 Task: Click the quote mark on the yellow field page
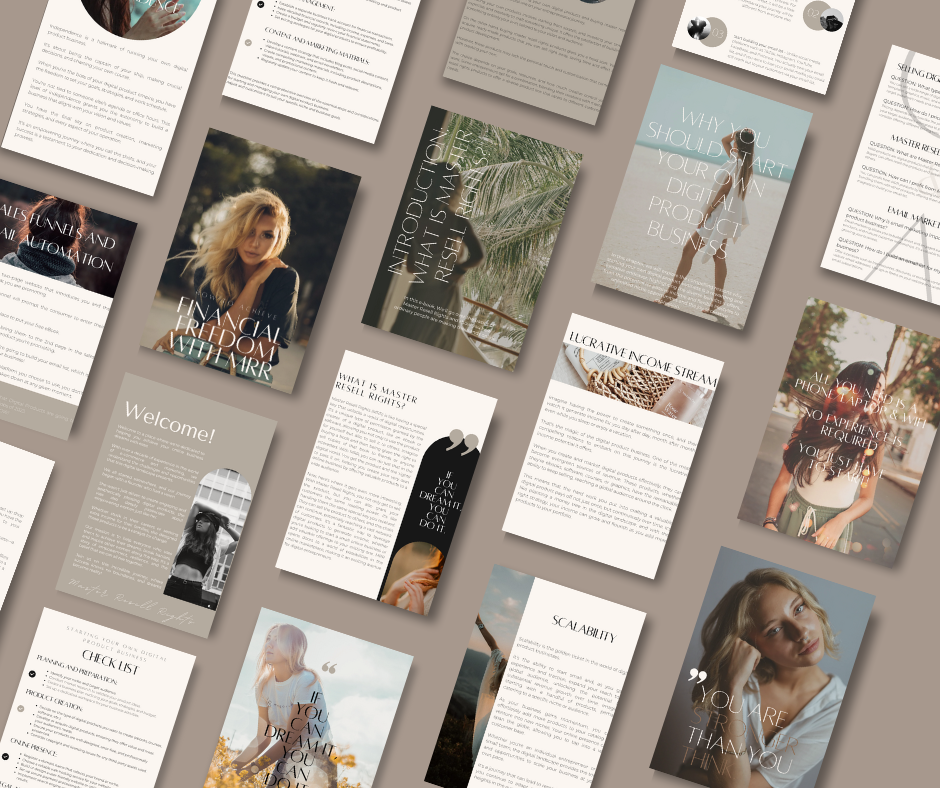(330, 668)
